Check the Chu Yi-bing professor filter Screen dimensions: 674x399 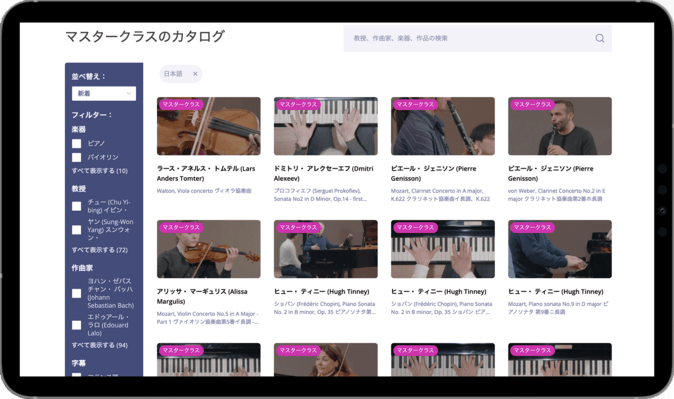(x=77, y=206)
